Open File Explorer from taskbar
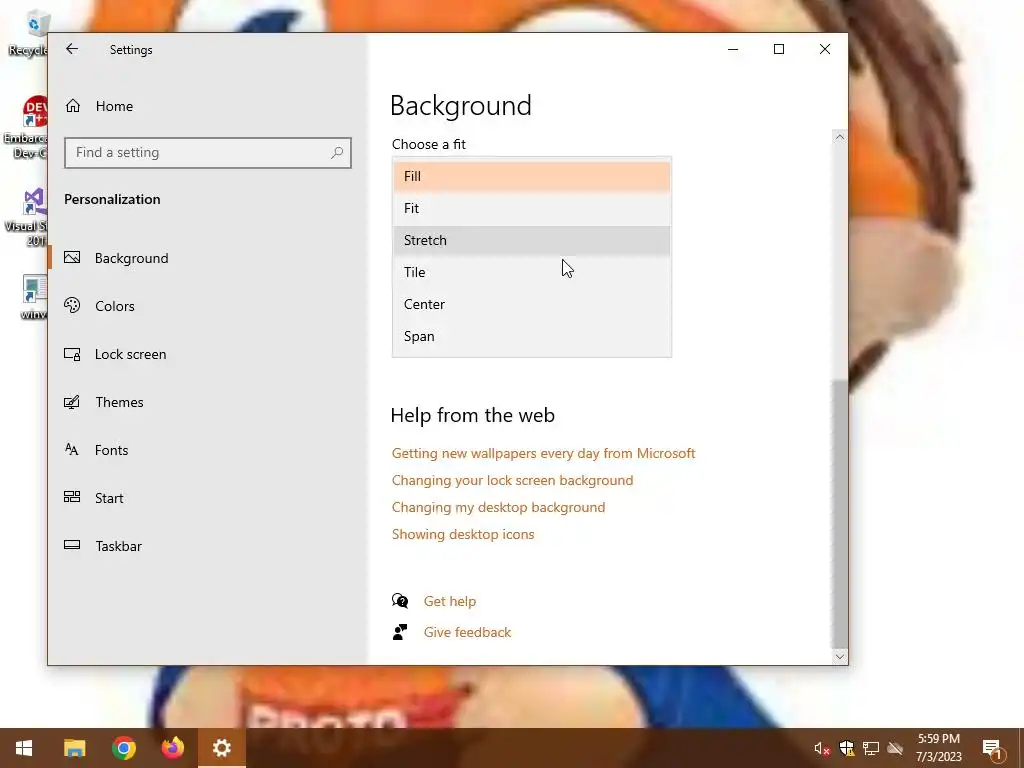Viewport: 1024px width, 768px height. click(74, 748)
